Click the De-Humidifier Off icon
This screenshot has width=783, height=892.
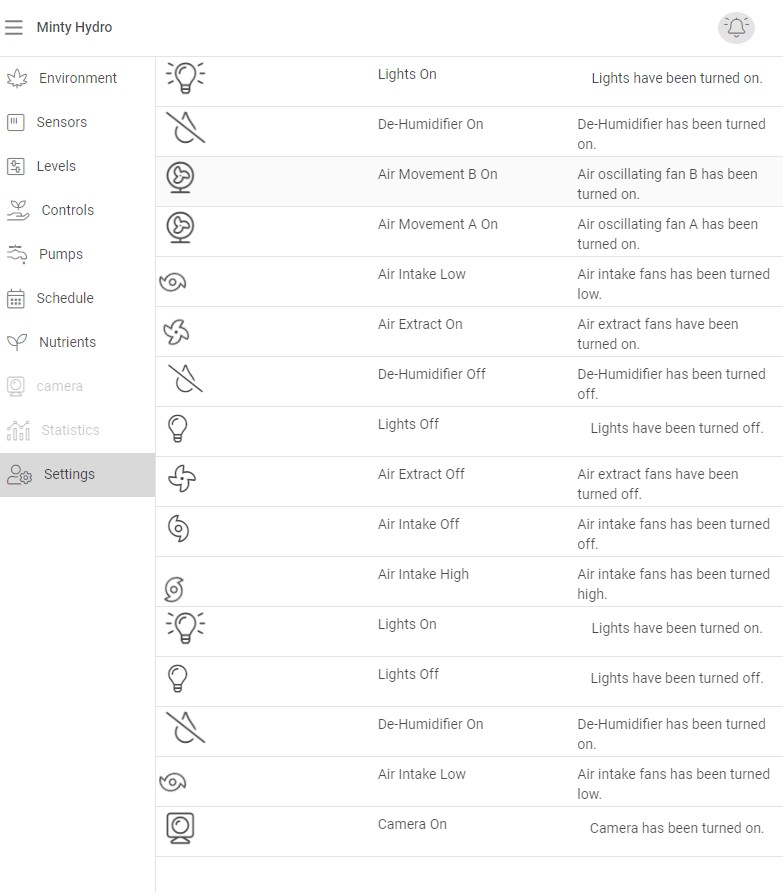point(185,379)
